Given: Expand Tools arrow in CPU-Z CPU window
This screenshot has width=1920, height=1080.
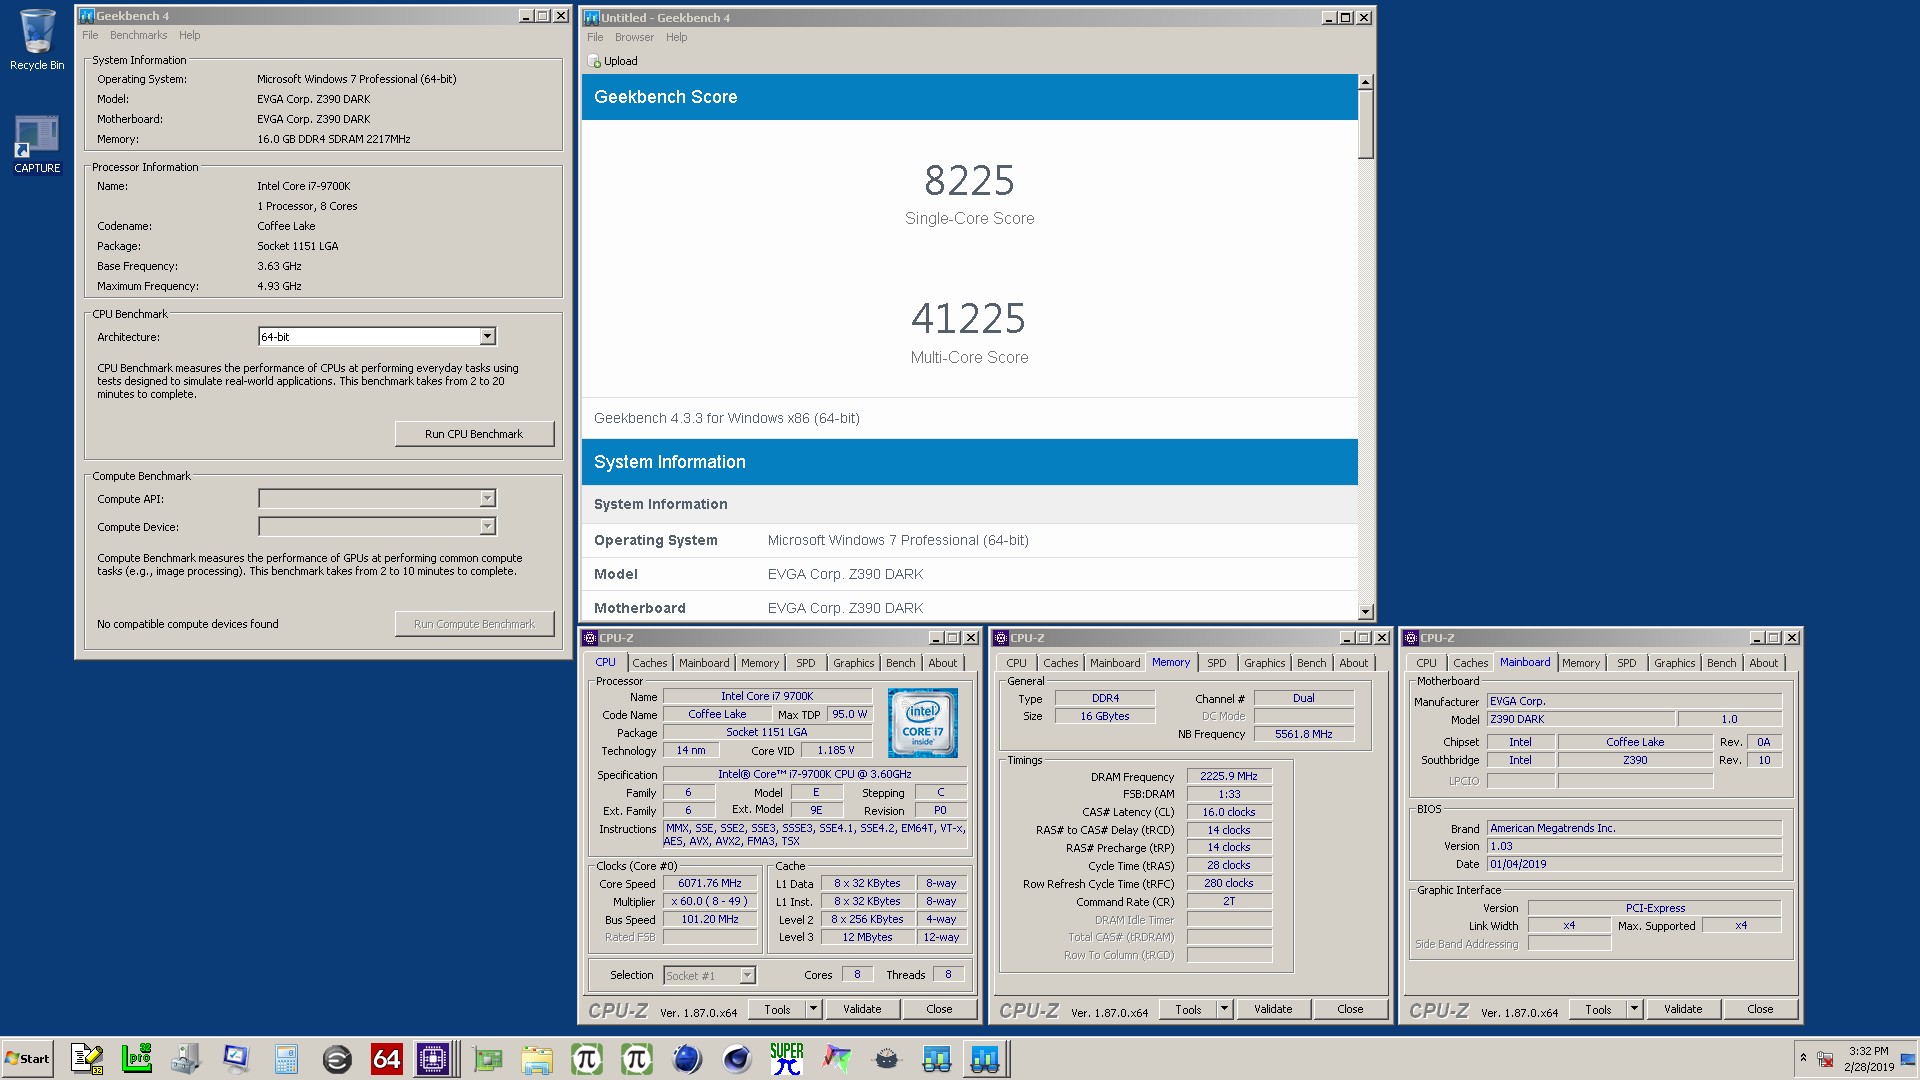Looking at the screenshot, I should point(813,1009).
